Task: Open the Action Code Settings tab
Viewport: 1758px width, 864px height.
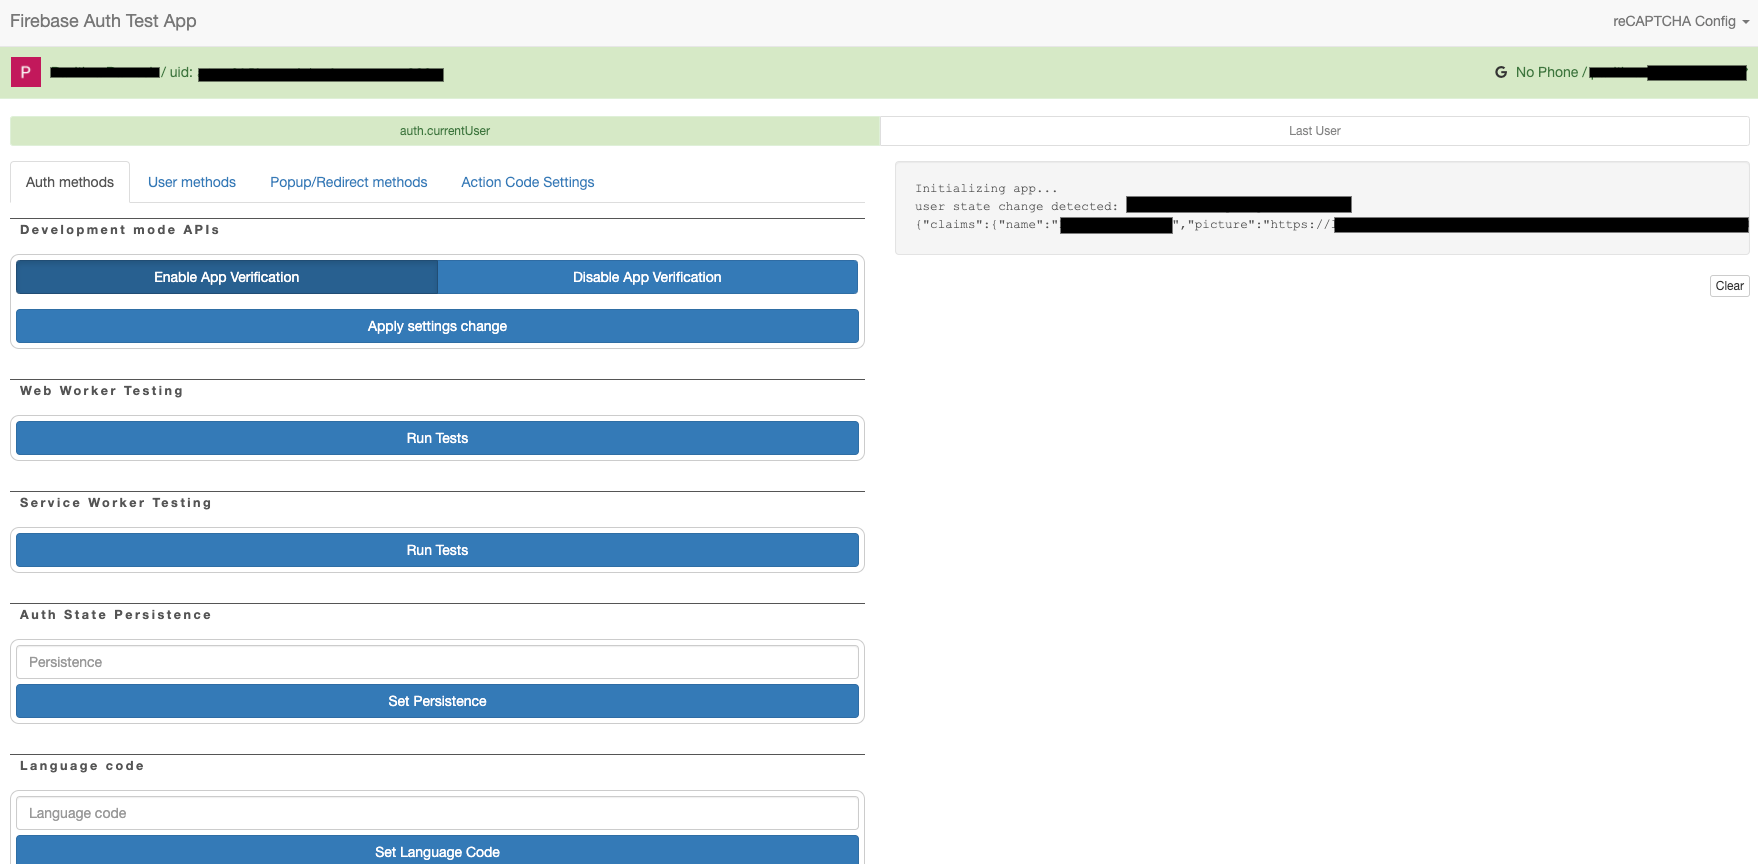Action: click(x=528, y=182)
